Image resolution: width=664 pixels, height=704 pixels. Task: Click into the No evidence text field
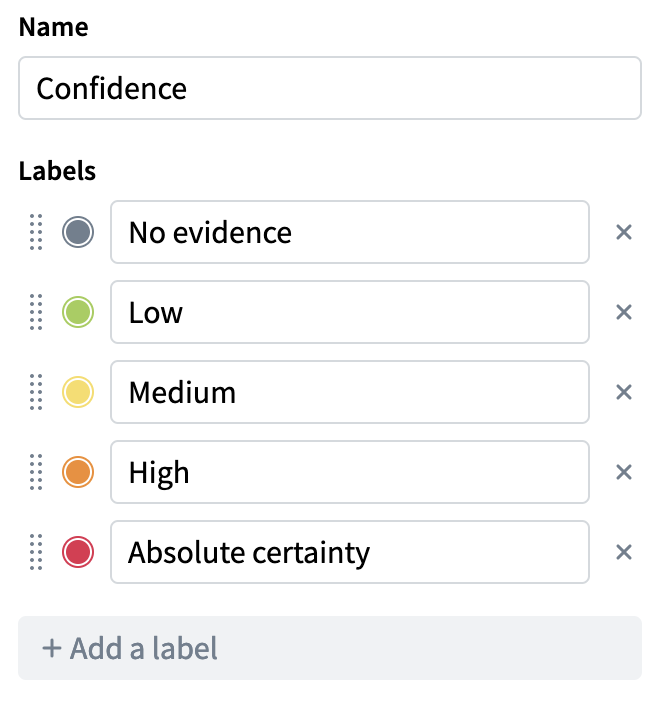pyautogui.click(x=350, y=233)
